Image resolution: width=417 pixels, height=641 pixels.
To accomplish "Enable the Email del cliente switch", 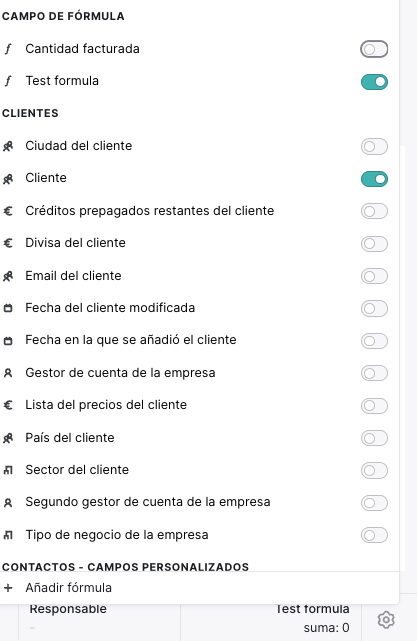I will tap(374, 276).
